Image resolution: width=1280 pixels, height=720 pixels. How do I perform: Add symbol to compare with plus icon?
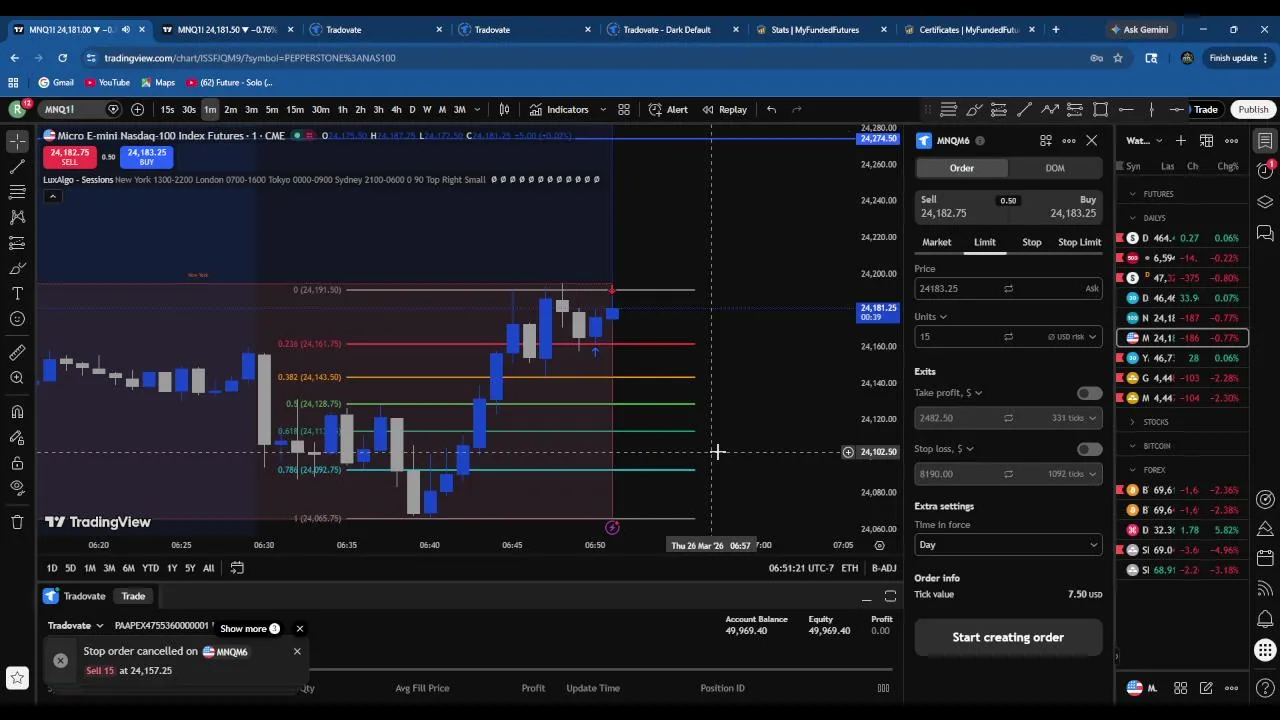pos(137,109)
